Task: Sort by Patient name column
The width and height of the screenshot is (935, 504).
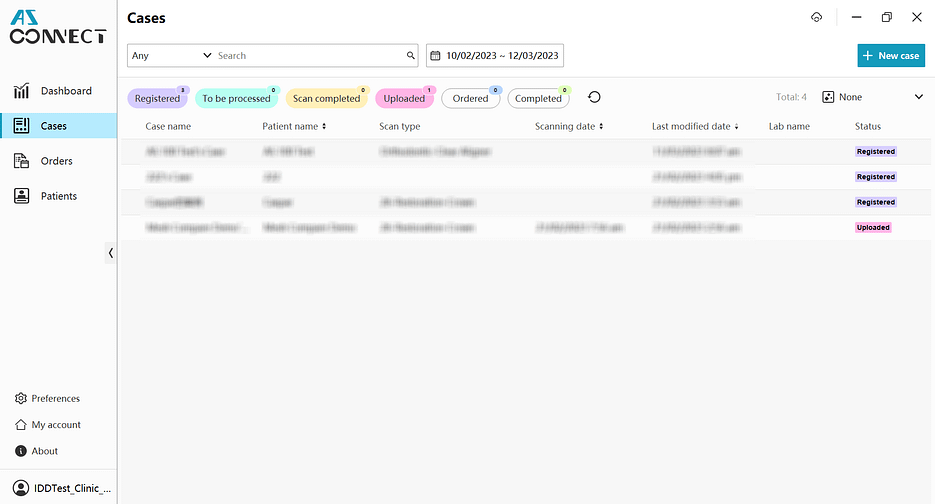Action: coord(294,127)
